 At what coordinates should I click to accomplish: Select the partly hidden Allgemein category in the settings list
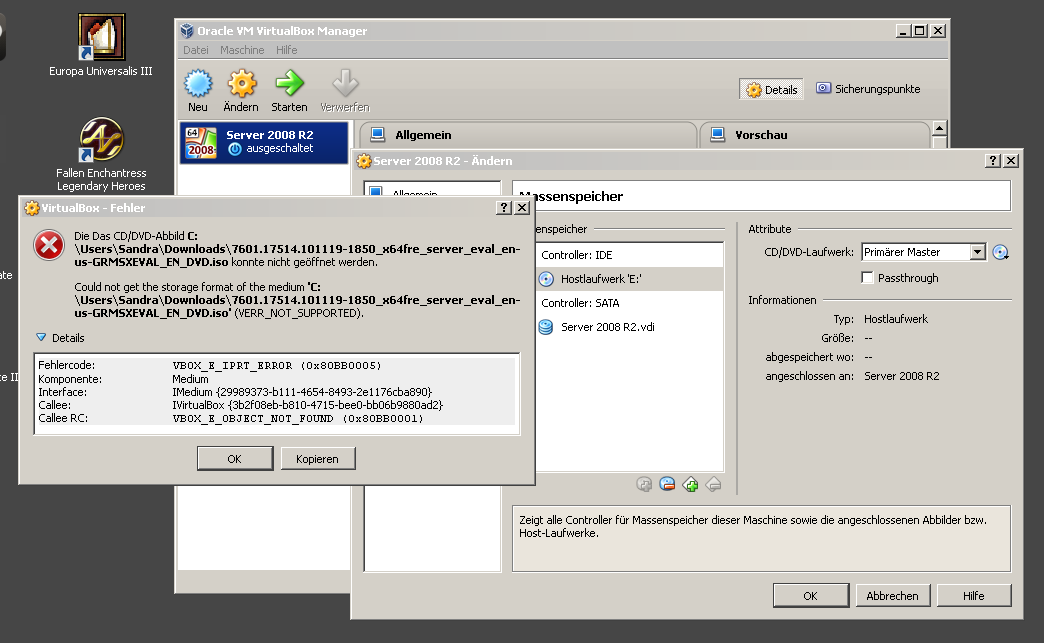pyautogui.click(x=433, y=191)
